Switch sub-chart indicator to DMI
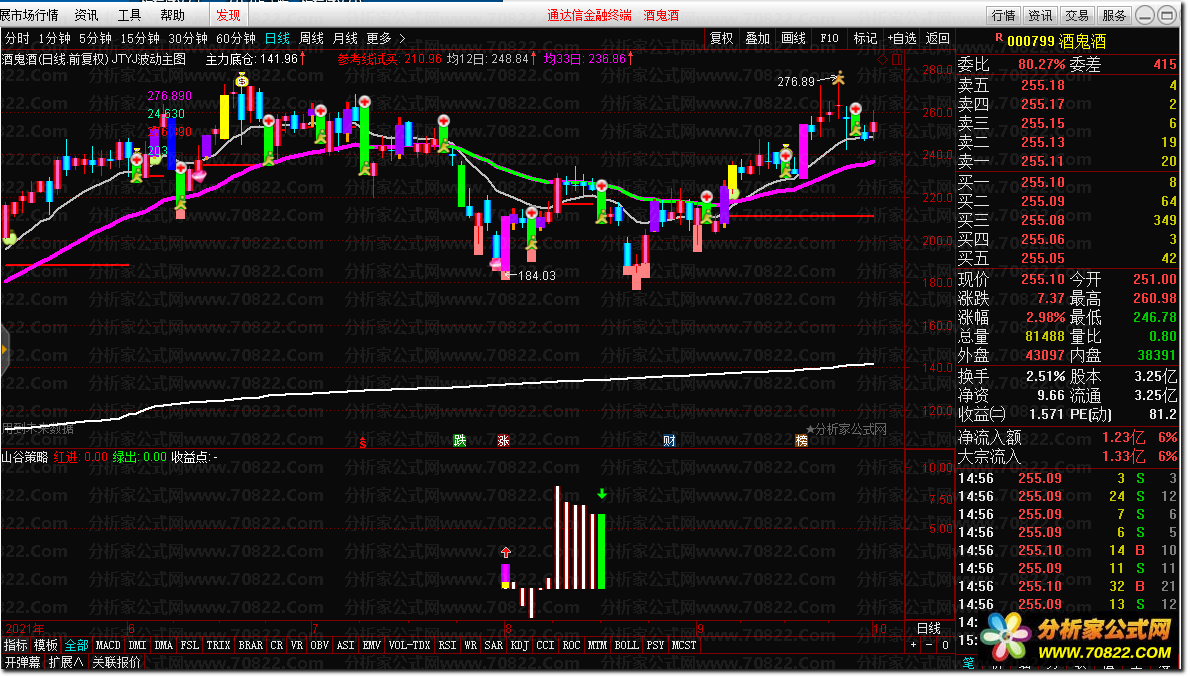The height and width of the screenshot is (677, 1190). 137,645
